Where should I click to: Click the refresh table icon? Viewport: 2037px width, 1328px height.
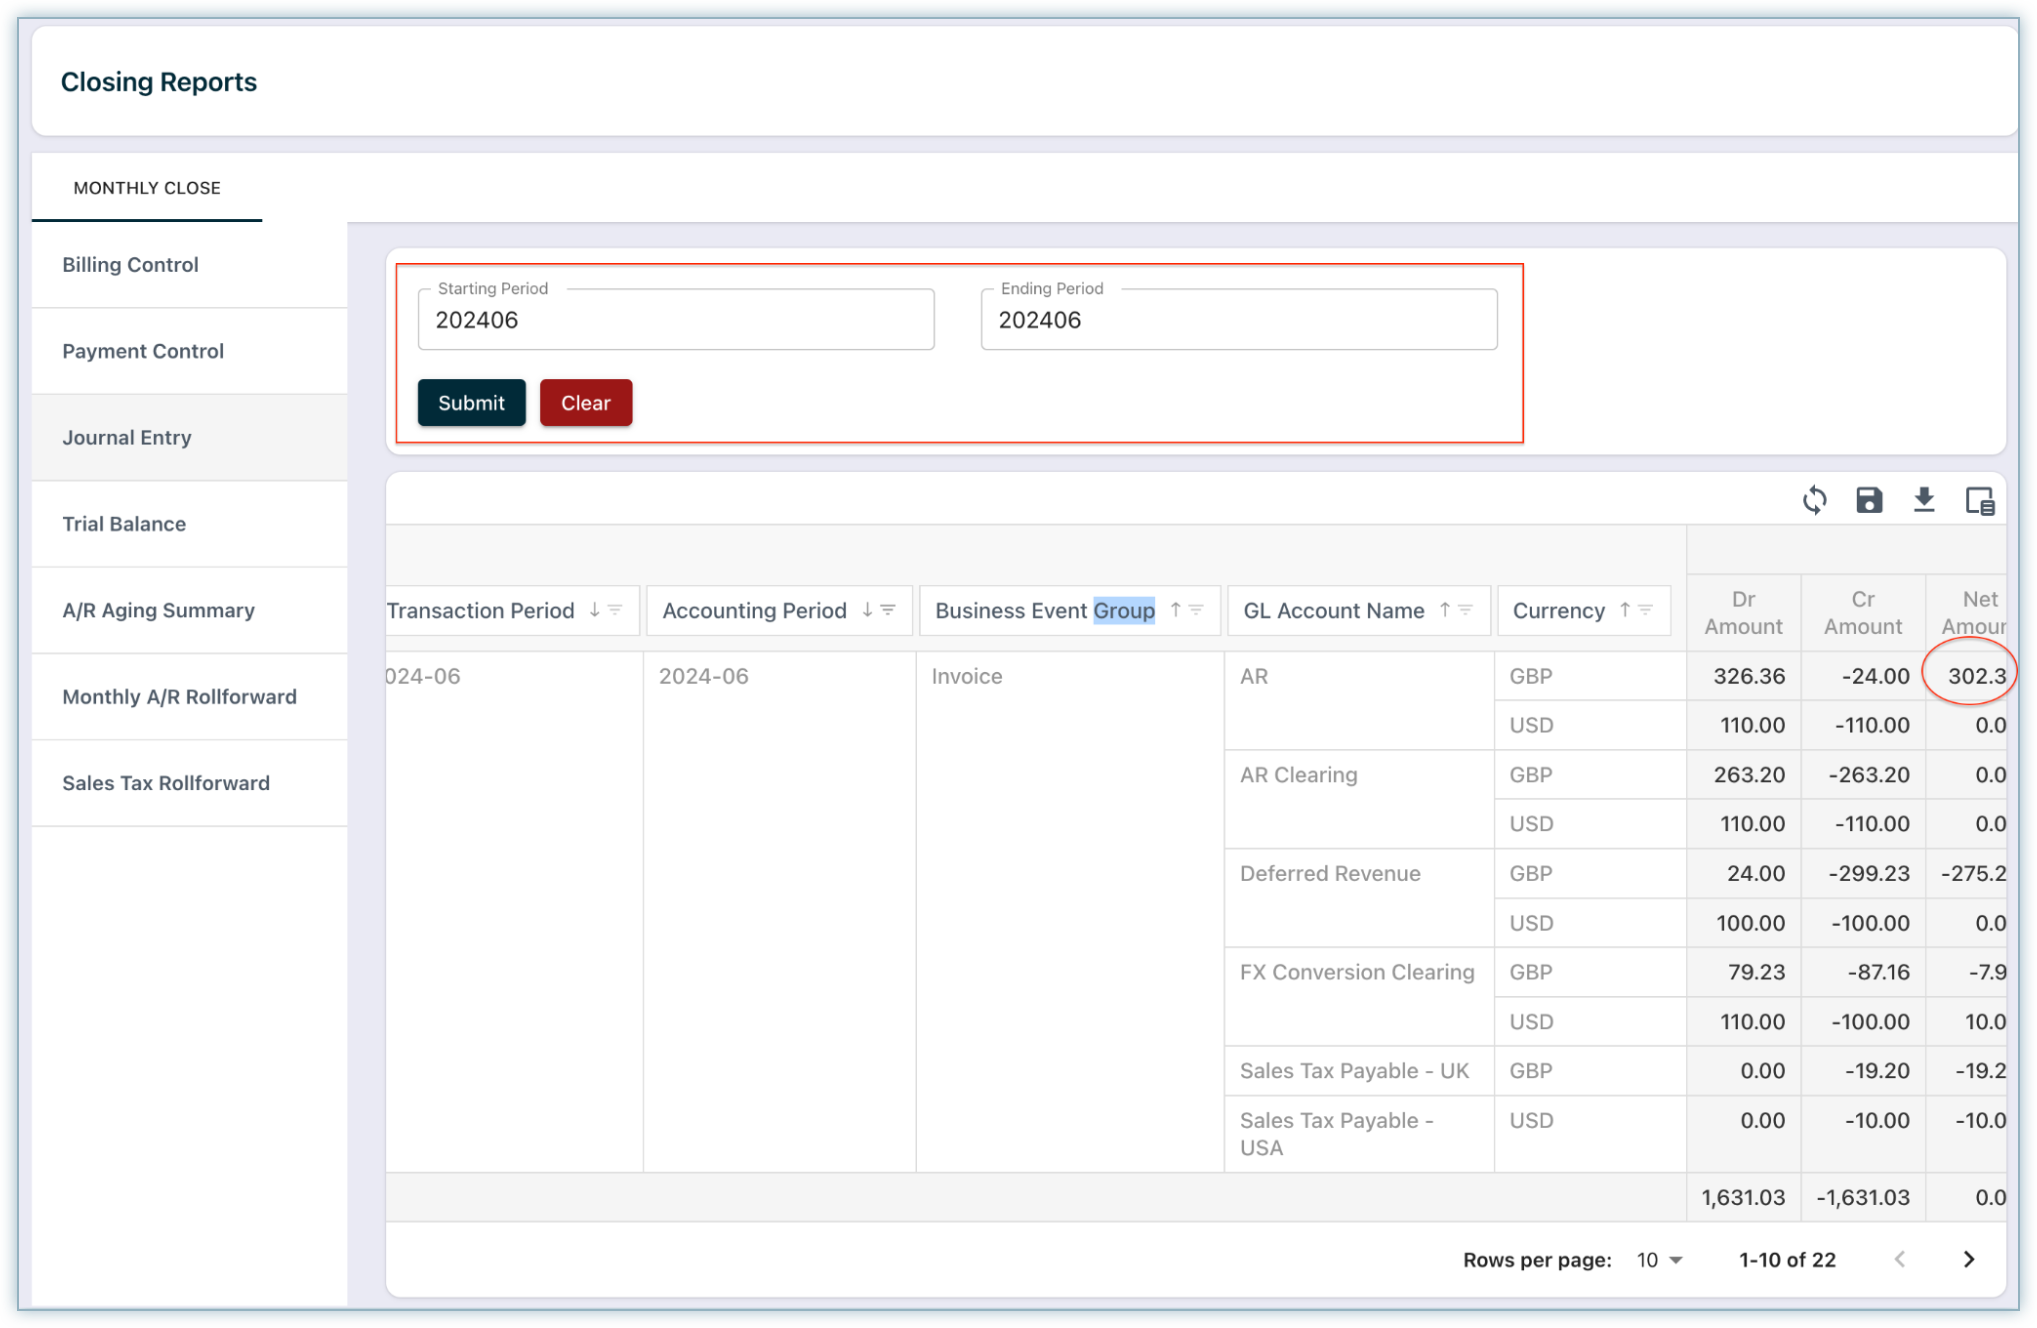[x=1814, y=500]
